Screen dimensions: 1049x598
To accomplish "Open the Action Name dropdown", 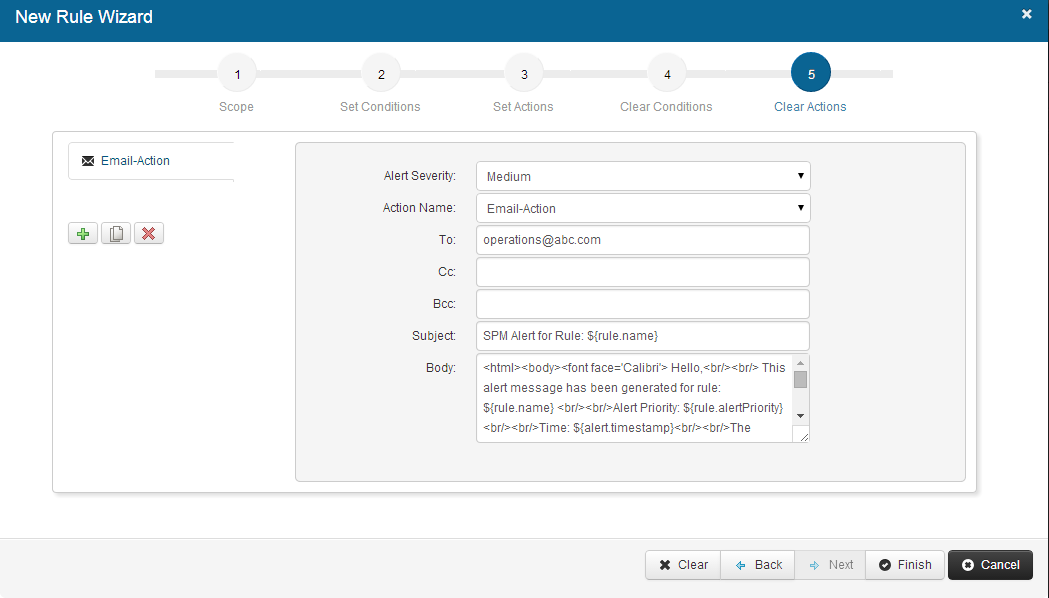I will click(643, 208).
